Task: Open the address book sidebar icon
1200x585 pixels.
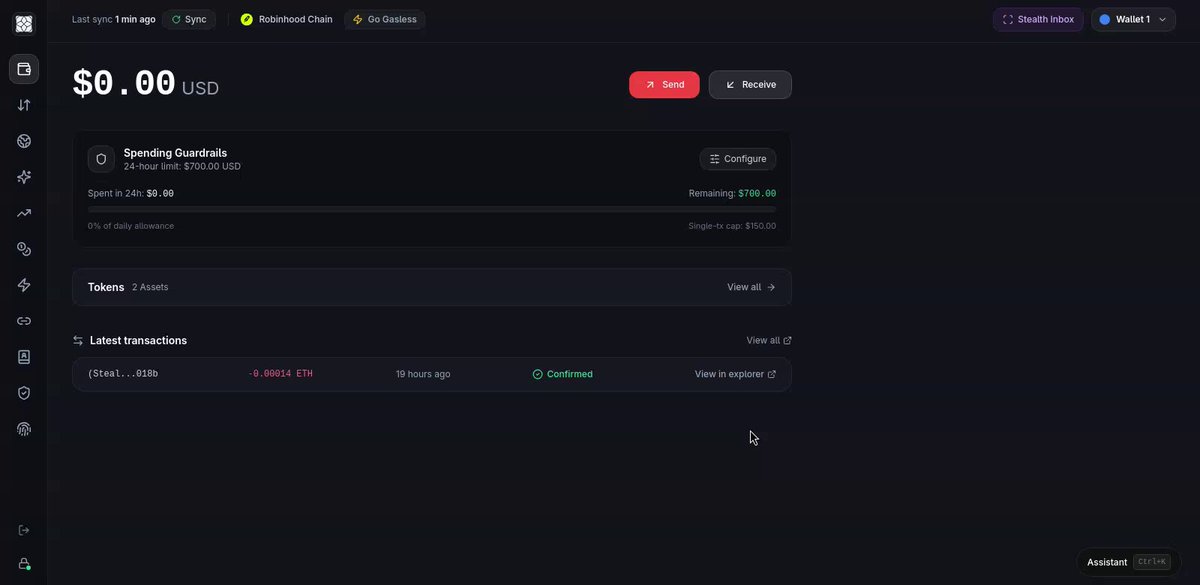Action: pyautogui.click(x=24, y=357)
